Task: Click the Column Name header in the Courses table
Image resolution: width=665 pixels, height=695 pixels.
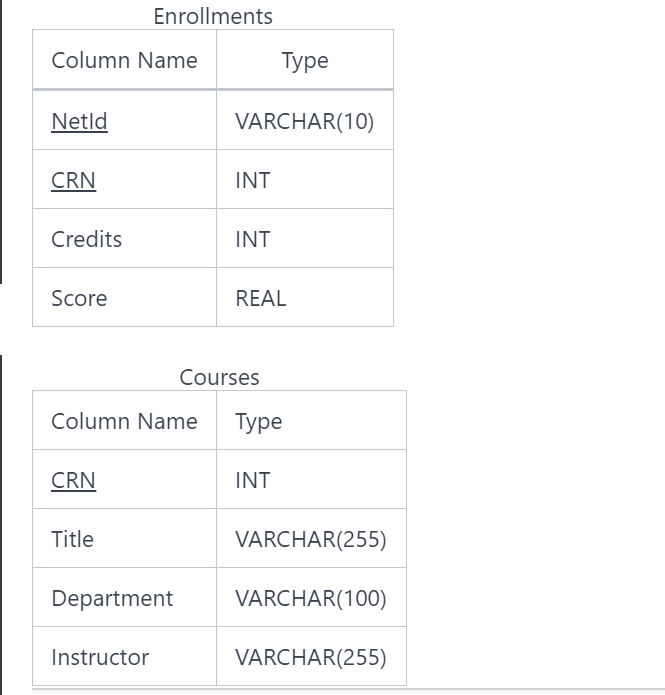Action: [124, 421]
